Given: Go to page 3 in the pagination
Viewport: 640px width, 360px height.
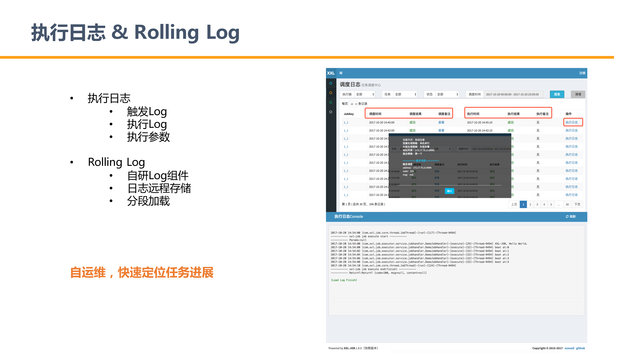Looking at the screenshot, I should point(537,204).
